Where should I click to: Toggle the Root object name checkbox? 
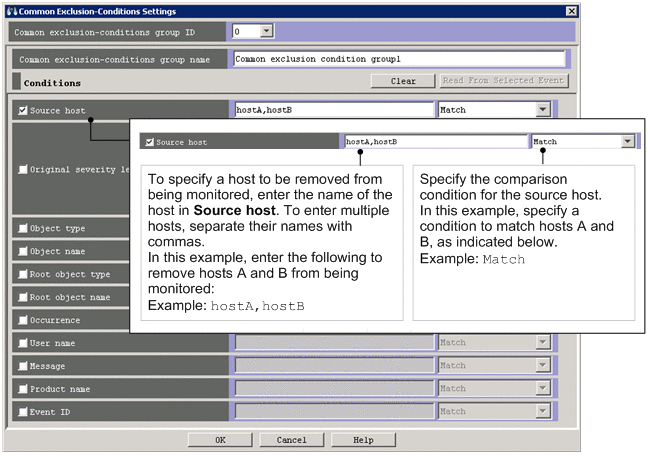tap(23, 297)
